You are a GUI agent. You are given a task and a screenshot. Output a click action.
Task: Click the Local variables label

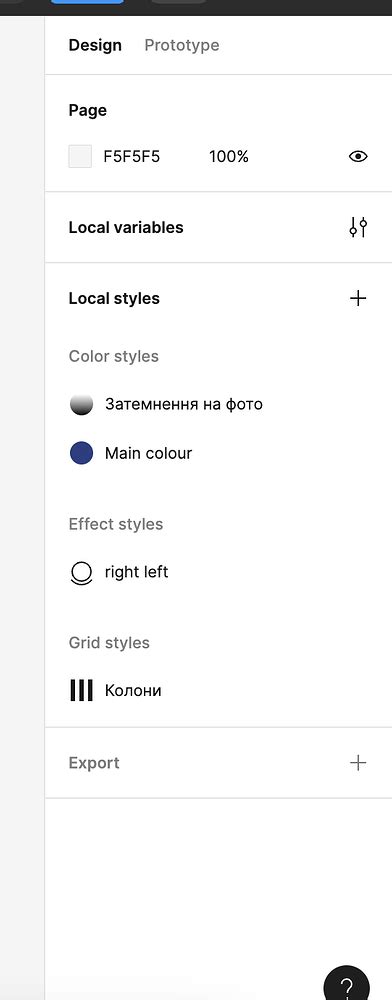126,228
